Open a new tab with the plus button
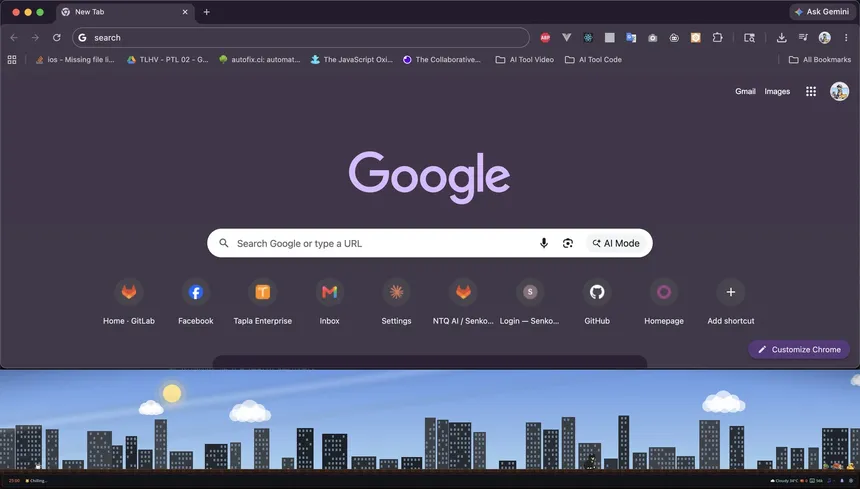 (x=206, y=12)
